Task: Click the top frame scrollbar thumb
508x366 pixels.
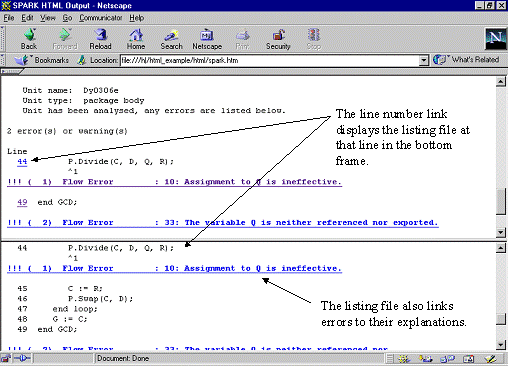Action: pyautogui.click(x=501, y=202)
